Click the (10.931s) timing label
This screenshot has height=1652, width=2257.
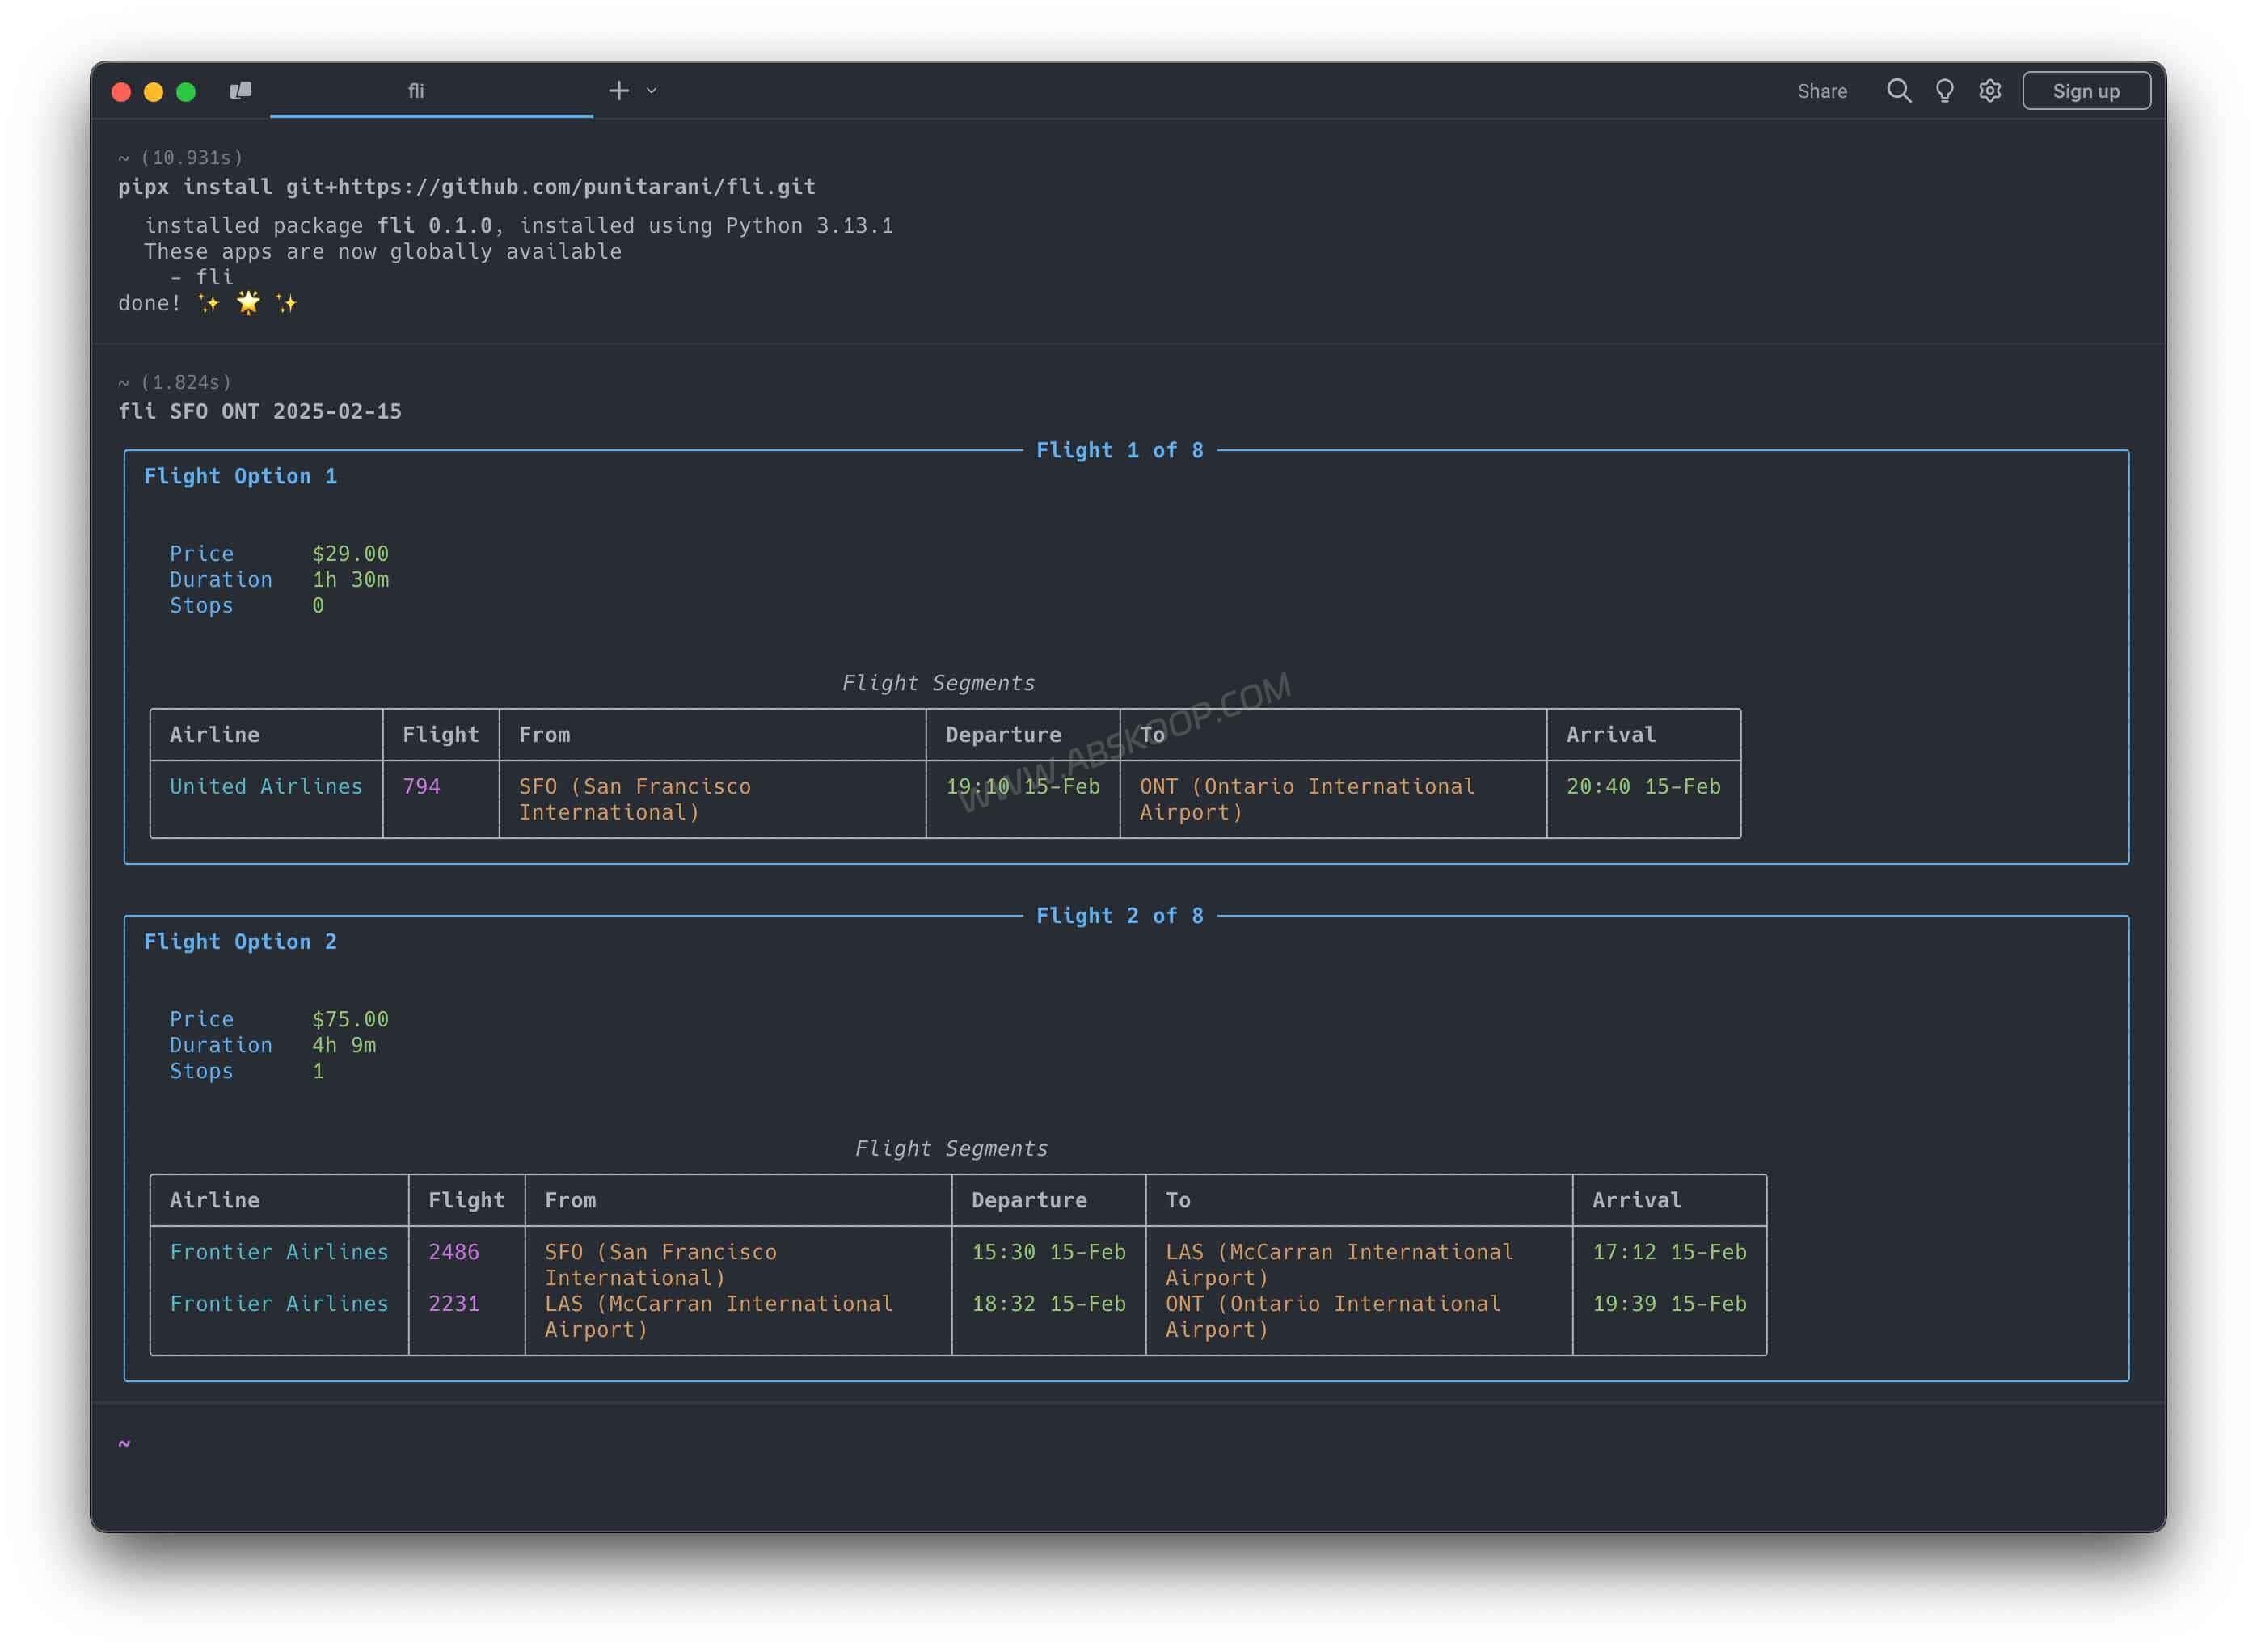(x=191, y=158)
